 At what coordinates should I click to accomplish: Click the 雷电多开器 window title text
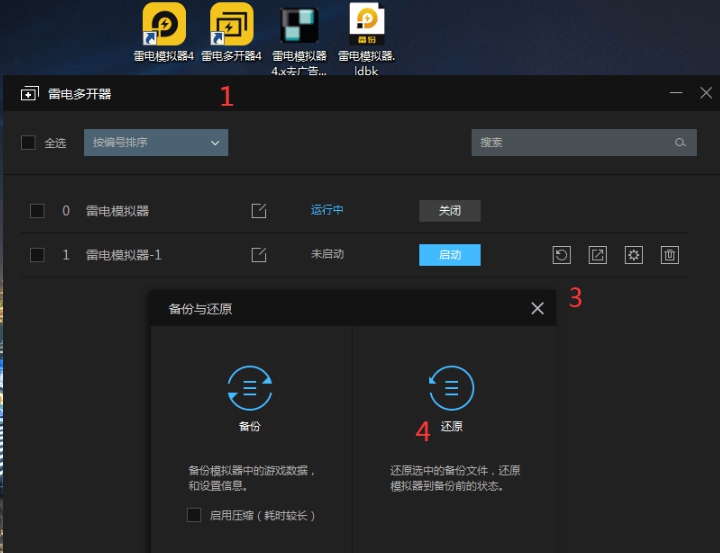point(80,94)
